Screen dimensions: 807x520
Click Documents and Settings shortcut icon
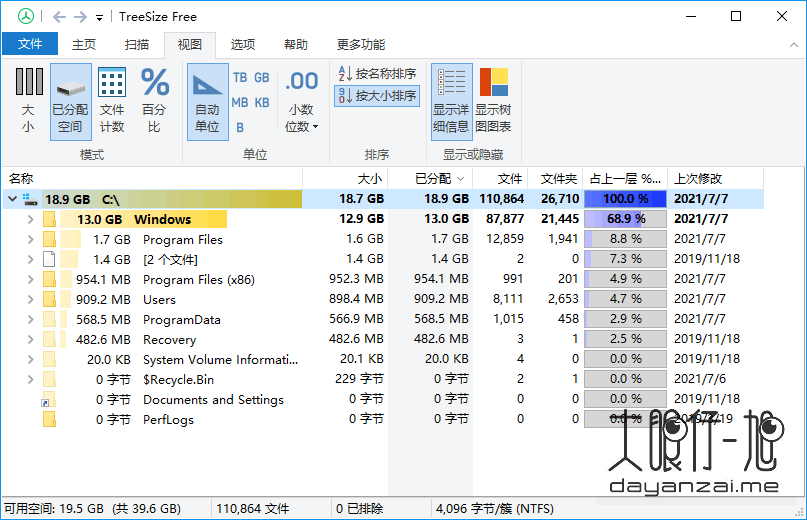[x=48, y=400]
